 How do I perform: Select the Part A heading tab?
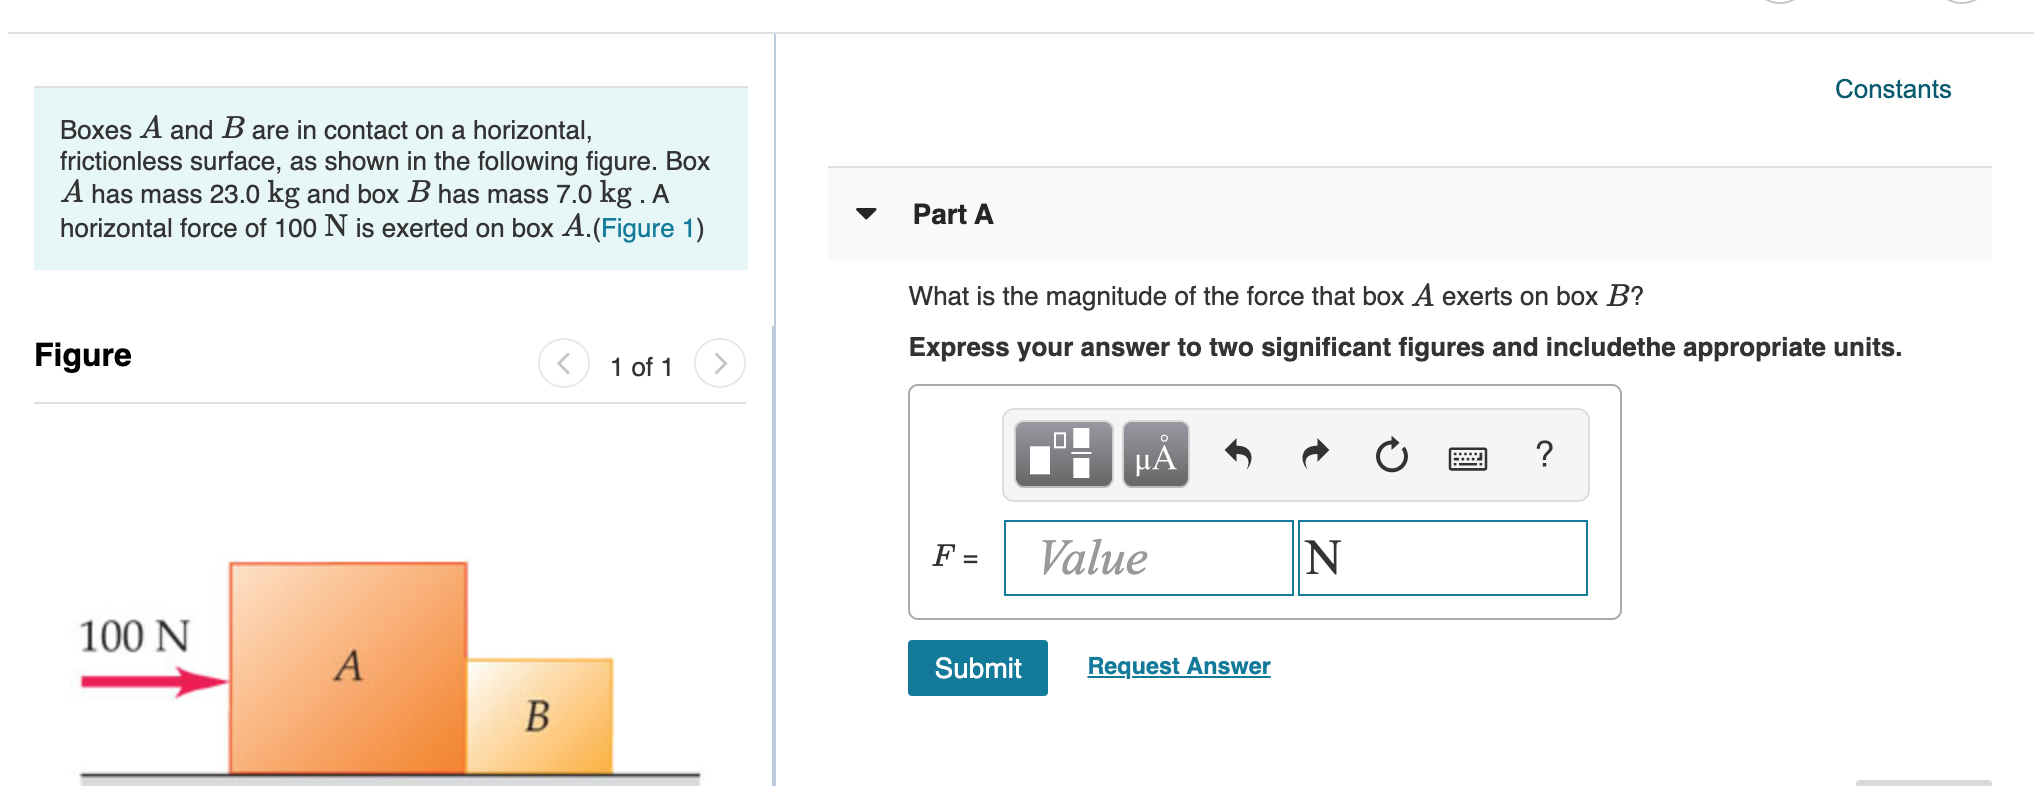point(951,214)
